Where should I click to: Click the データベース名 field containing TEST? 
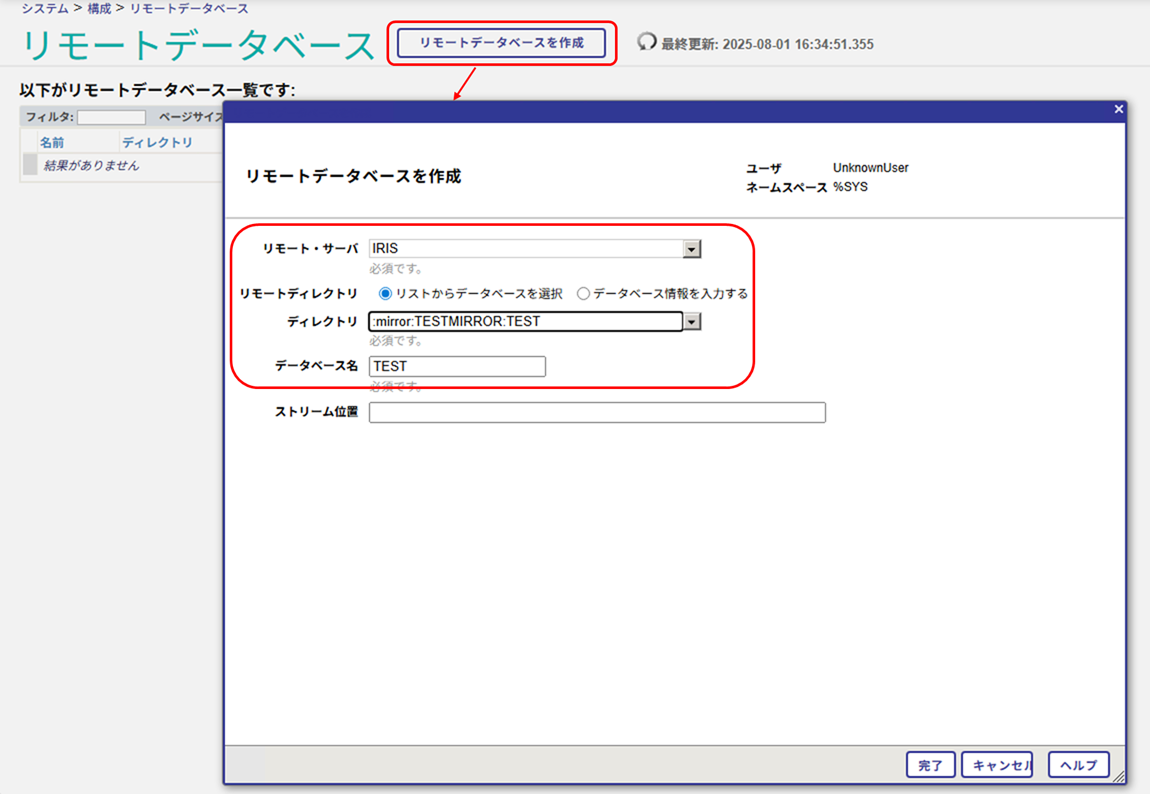point(457,367)
